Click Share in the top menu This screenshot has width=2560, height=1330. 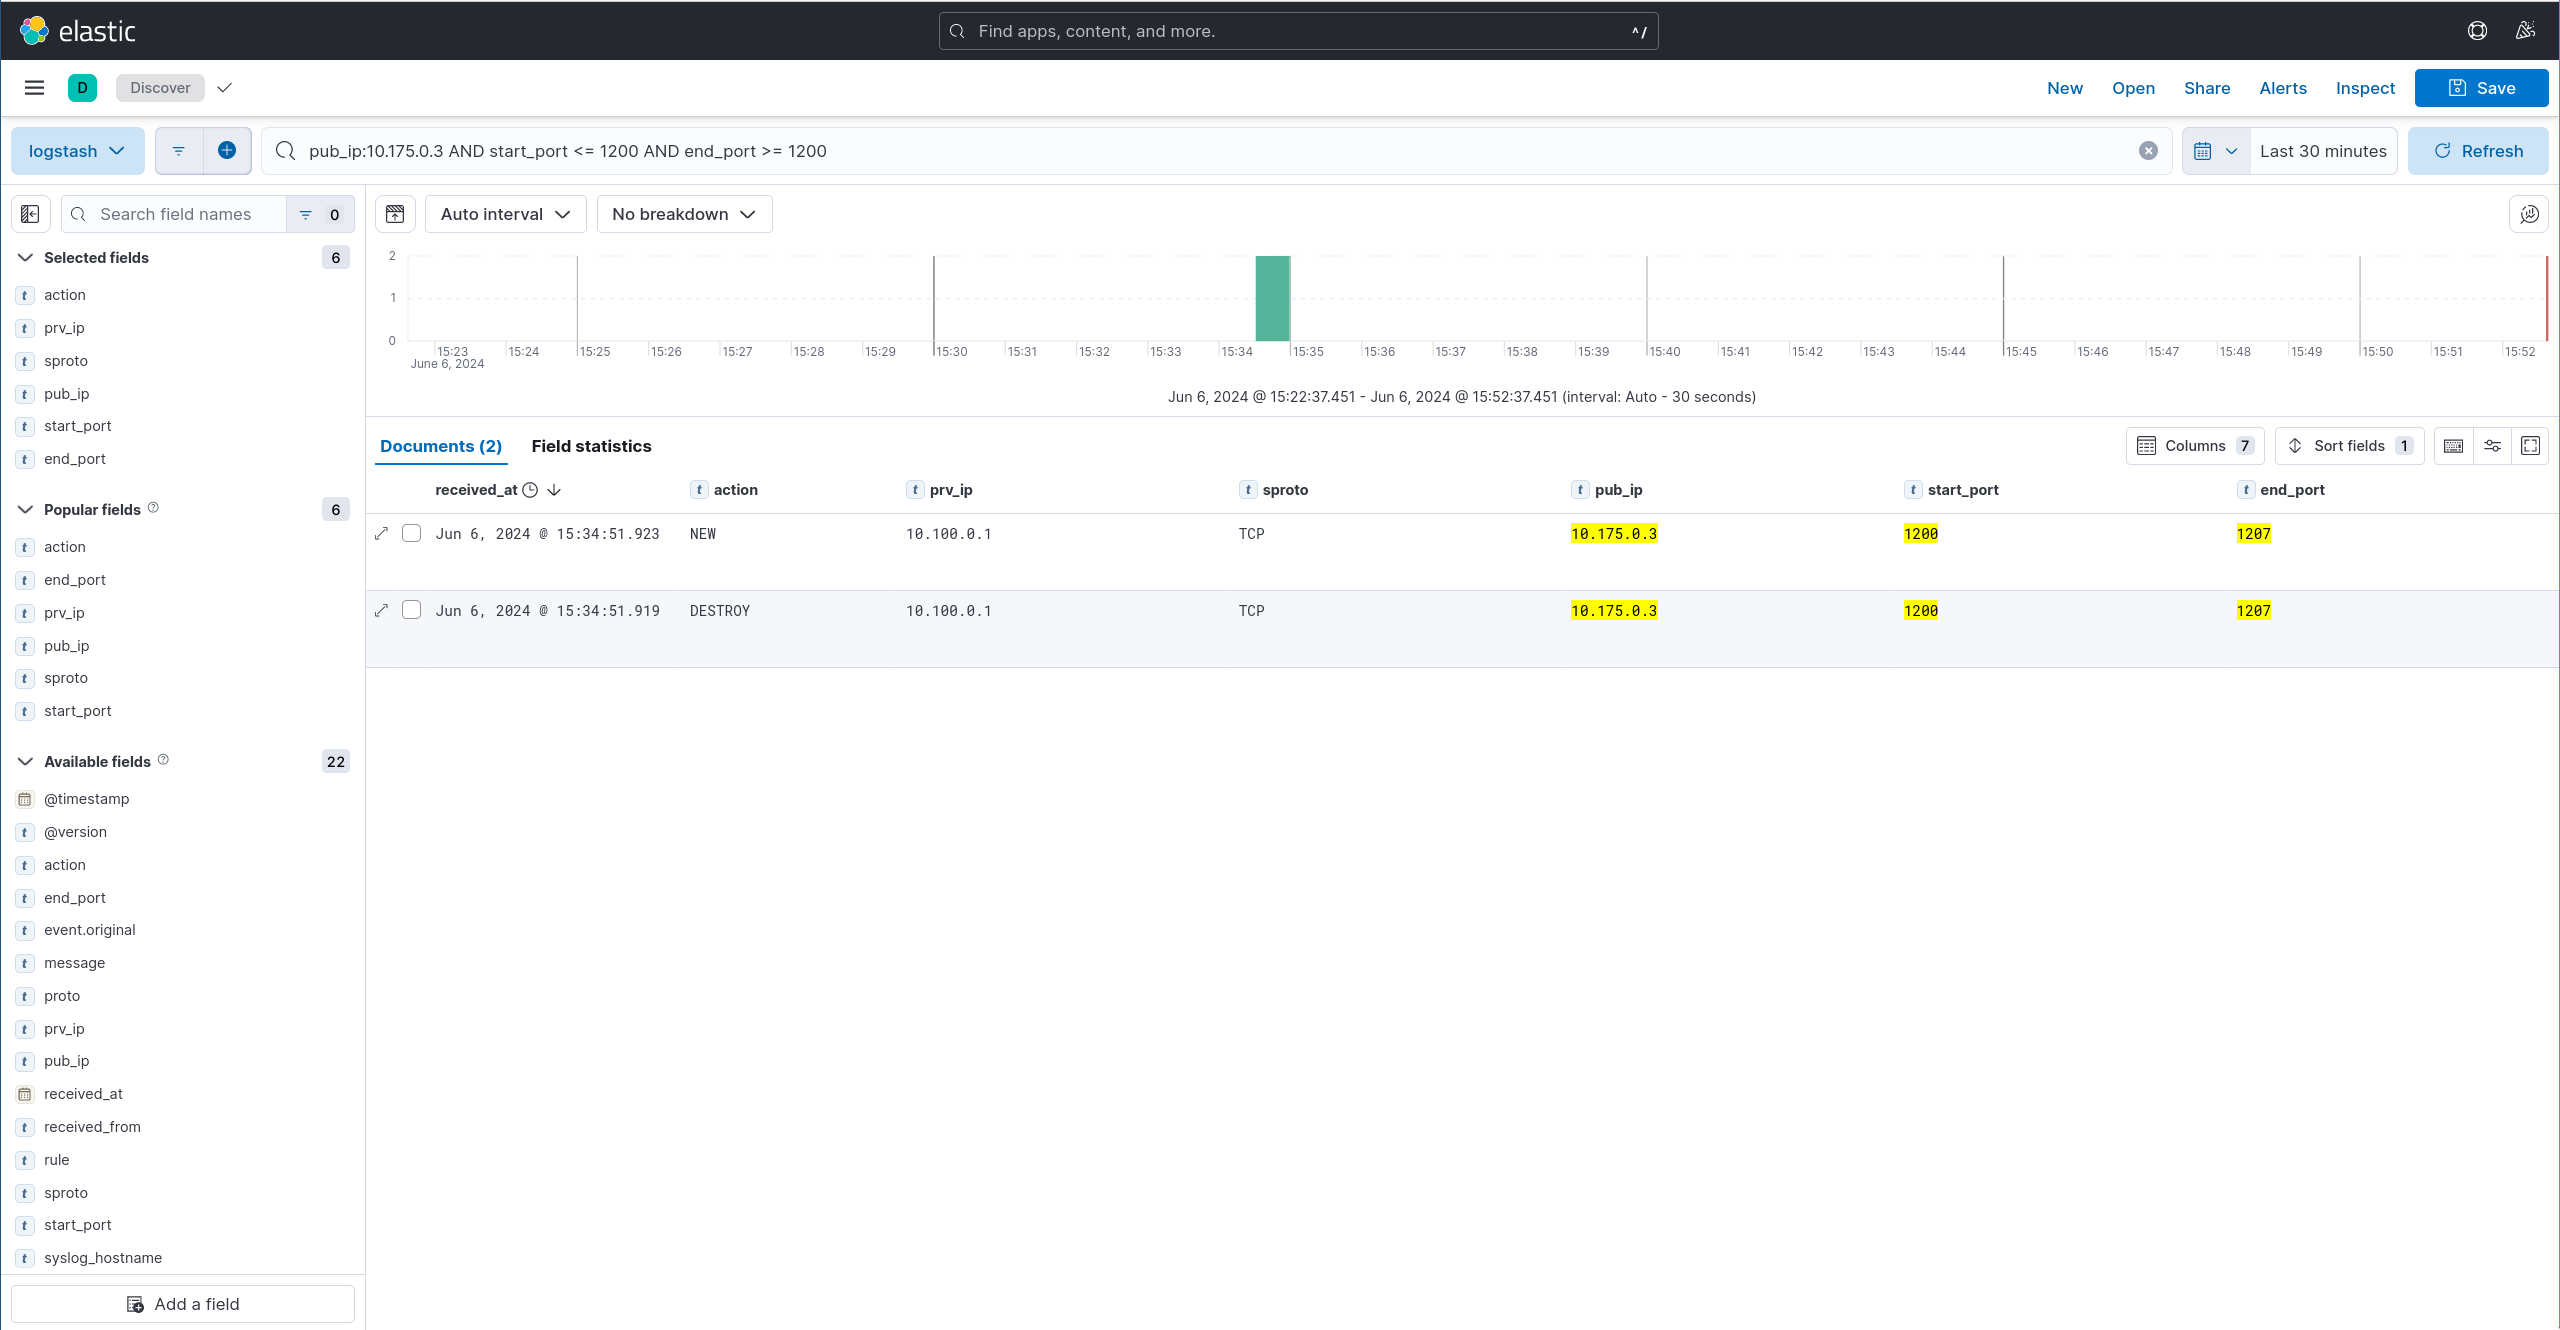[2207, 88]
